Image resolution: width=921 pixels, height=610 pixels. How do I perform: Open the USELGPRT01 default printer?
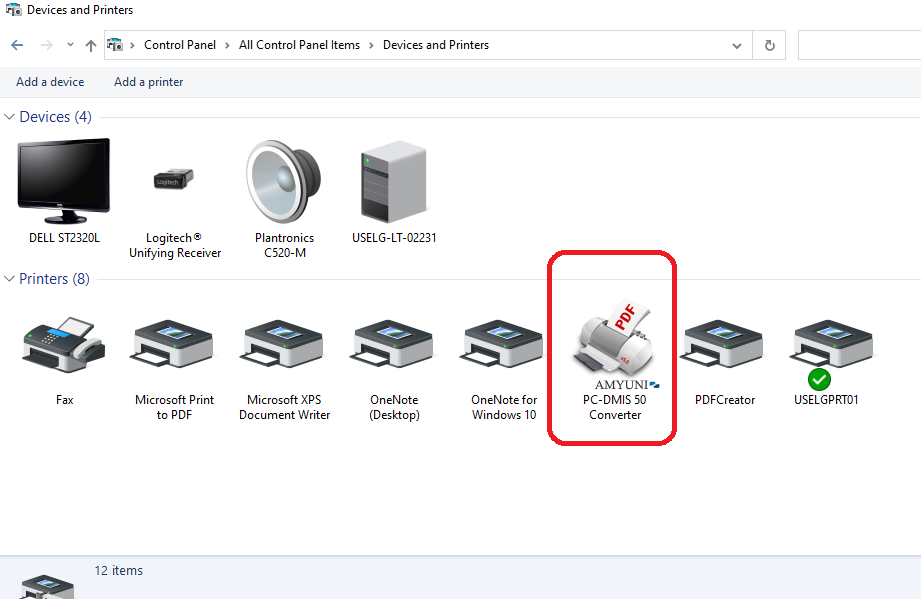click(830, 345)
